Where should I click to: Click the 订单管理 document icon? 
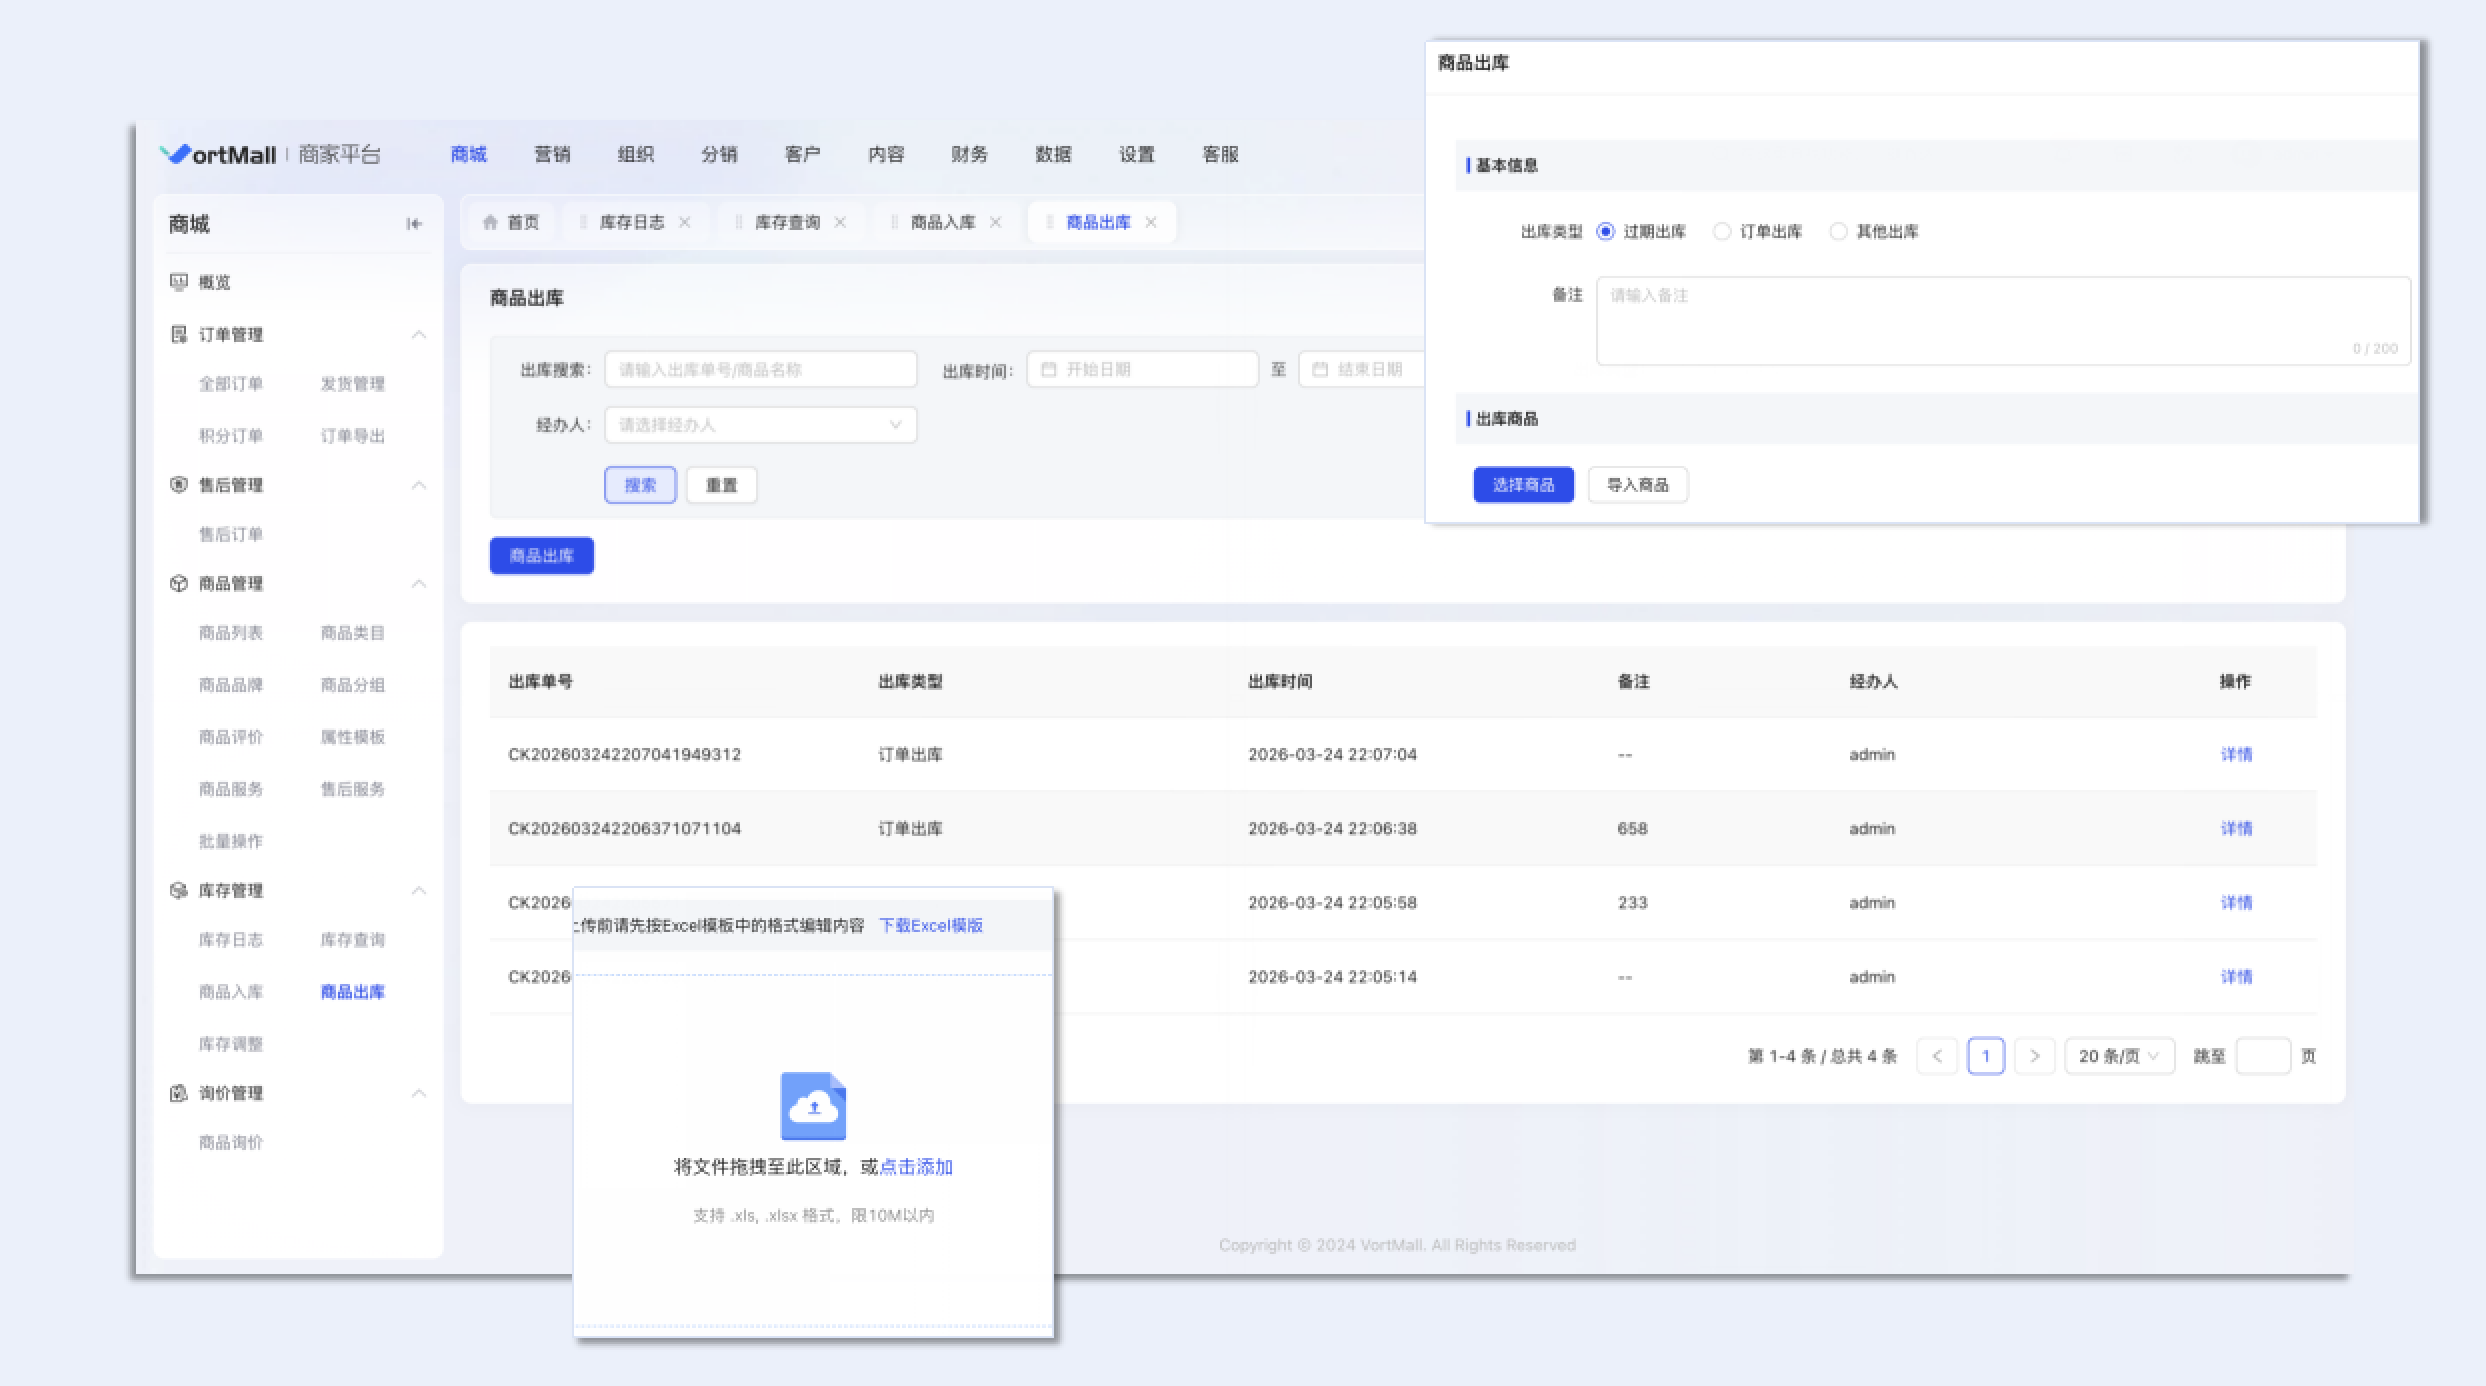[179, 334]
